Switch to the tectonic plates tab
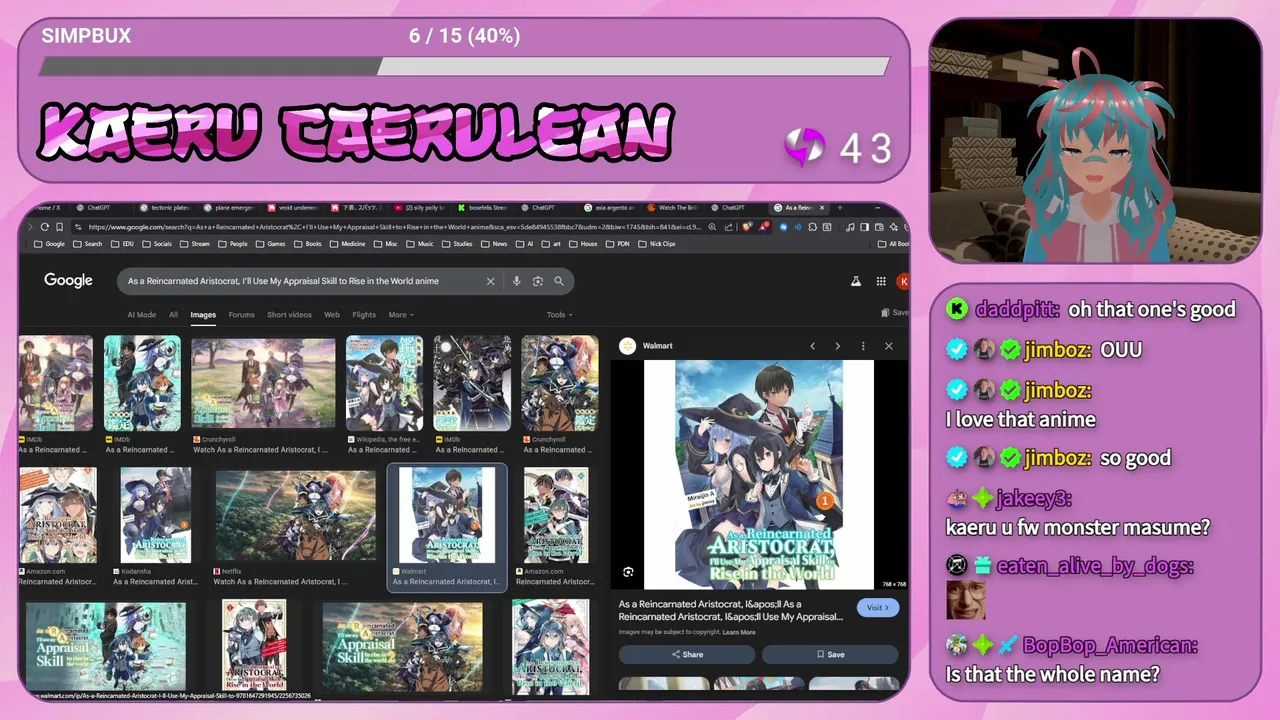Screen dimensions: 1280x720 [165, 208]
